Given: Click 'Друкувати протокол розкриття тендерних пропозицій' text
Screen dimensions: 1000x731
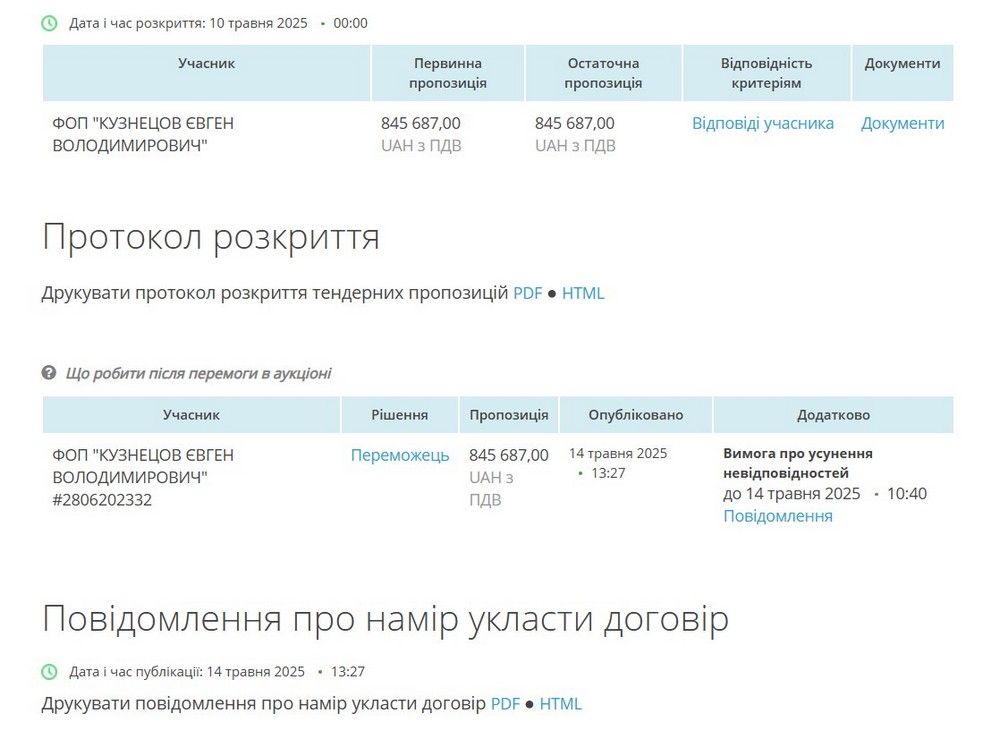Looking at the screenshot, I should (275, 293).
